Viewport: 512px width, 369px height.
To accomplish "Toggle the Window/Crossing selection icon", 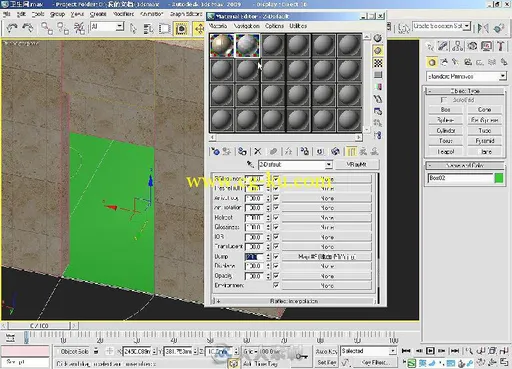I will [x=181, y=29].
